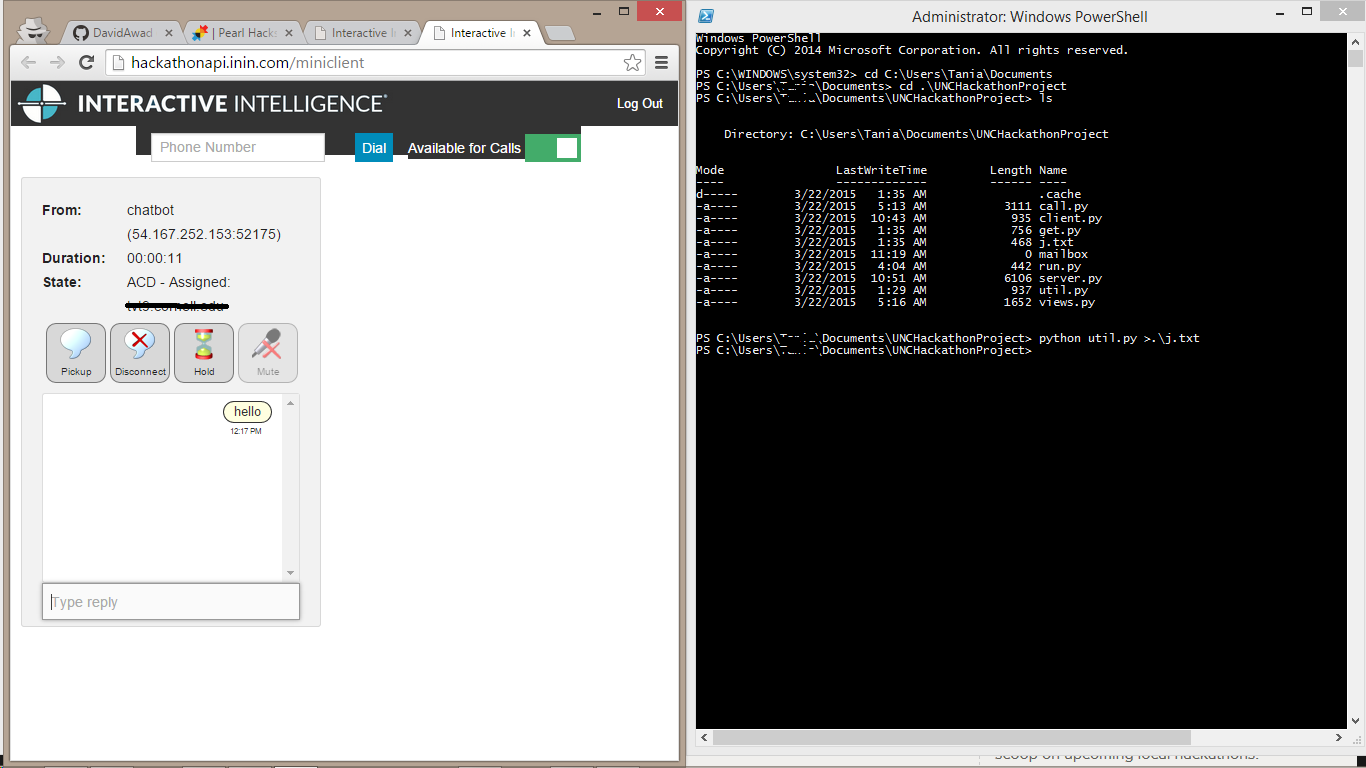Close the Chrome window
The image size is (1366, 768).
(x=658, y=10)
